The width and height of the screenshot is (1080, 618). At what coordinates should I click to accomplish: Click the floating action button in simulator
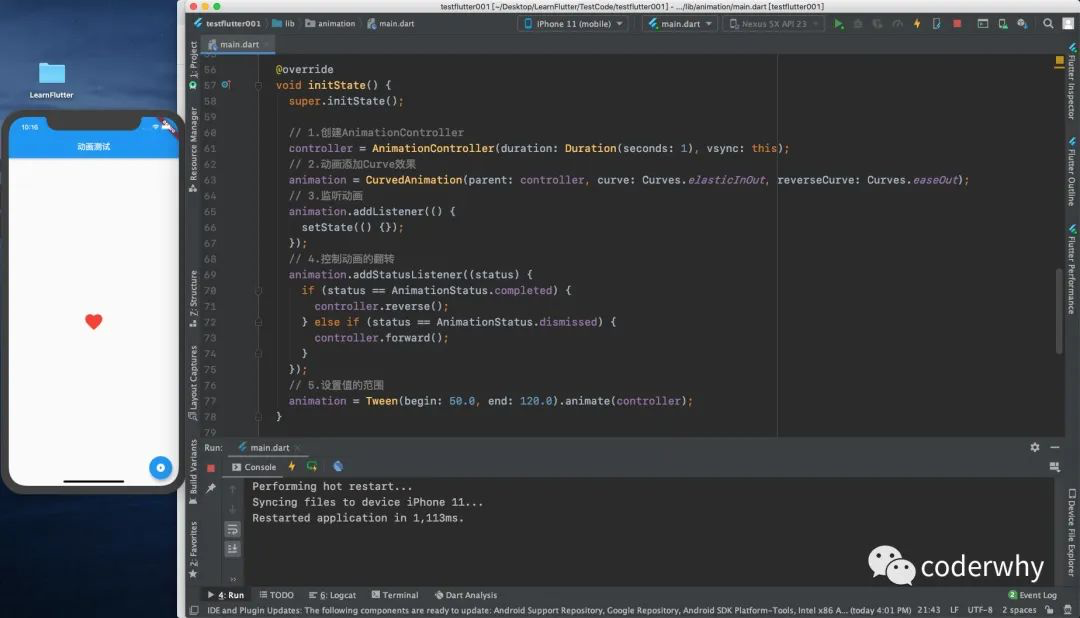(x=160, y=468)
